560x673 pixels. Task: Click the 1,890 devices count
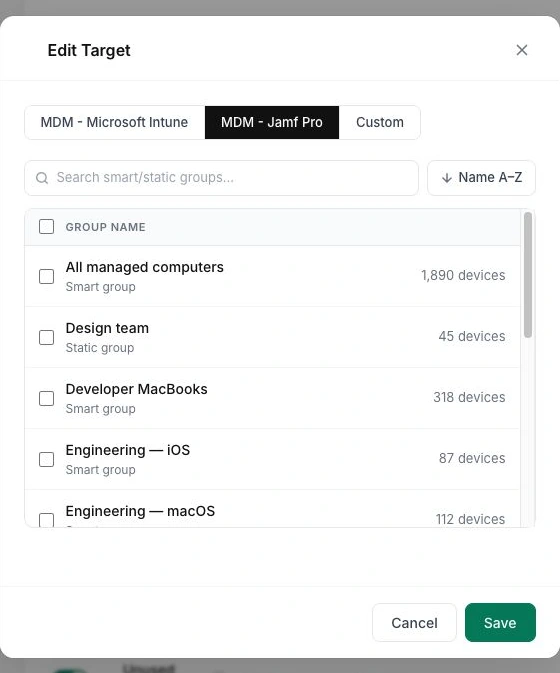(463, 275)
